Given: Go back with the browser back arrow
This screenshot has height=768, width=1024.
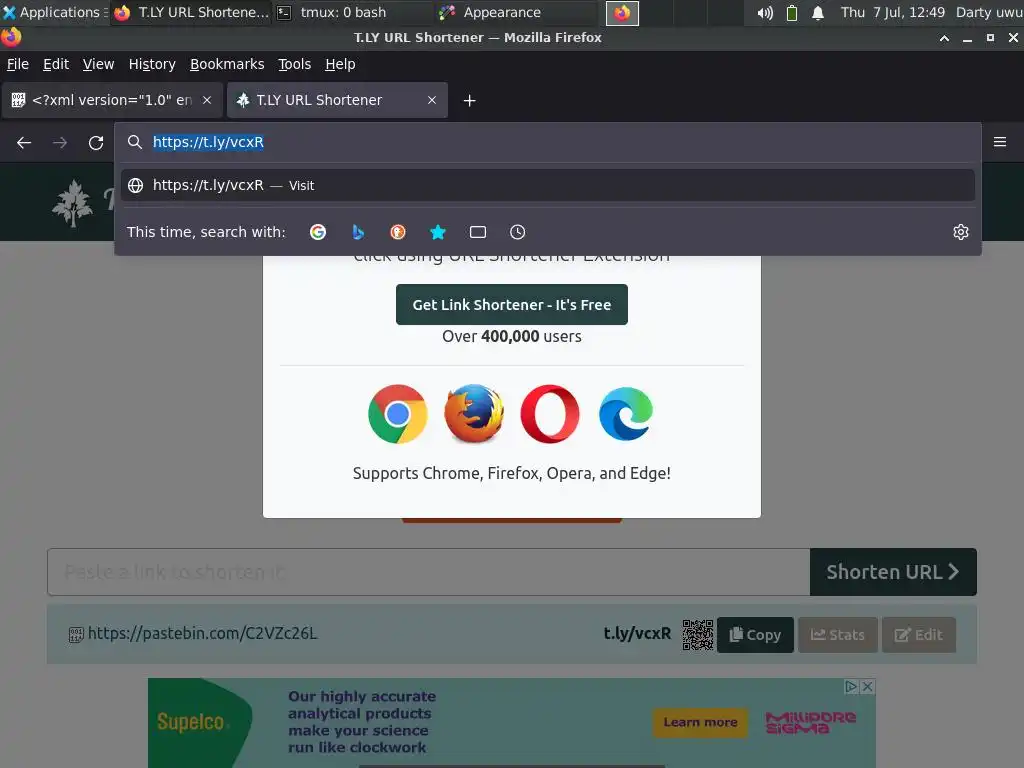Looking at the screenshot, I should [x=24, y=142].
